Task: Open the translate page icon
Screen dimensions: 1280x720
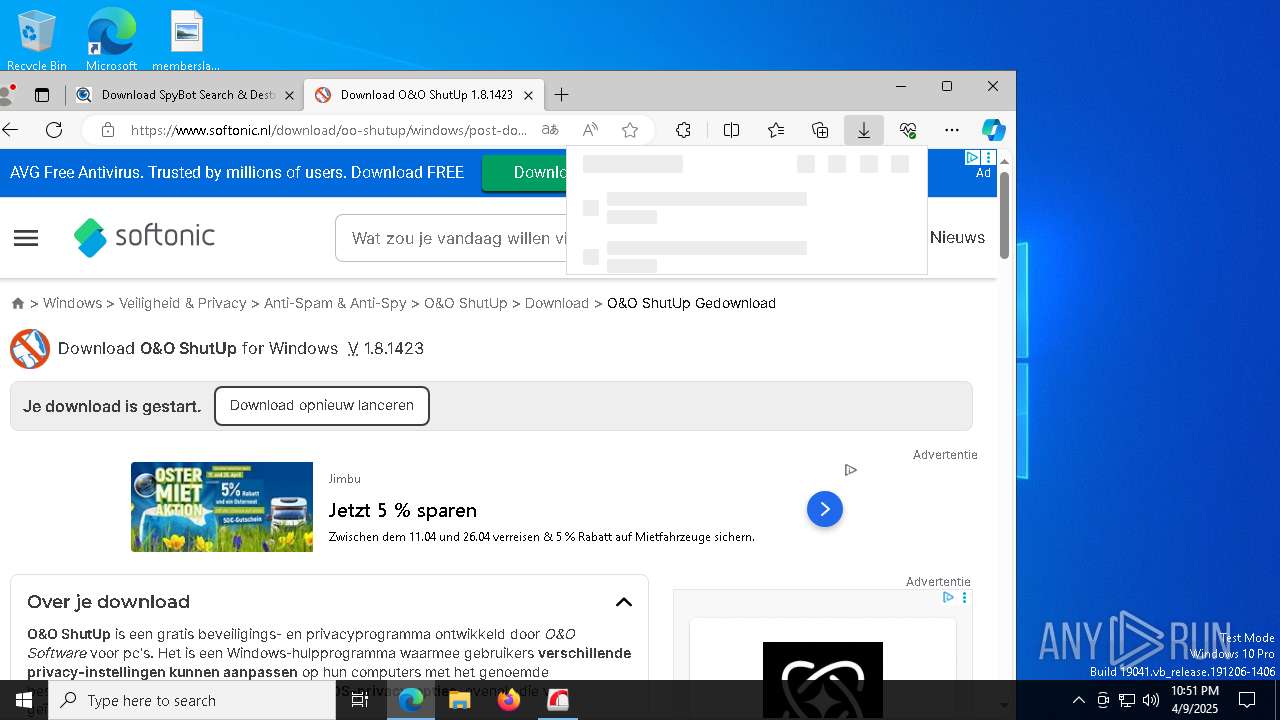Action: coord(550,130)
